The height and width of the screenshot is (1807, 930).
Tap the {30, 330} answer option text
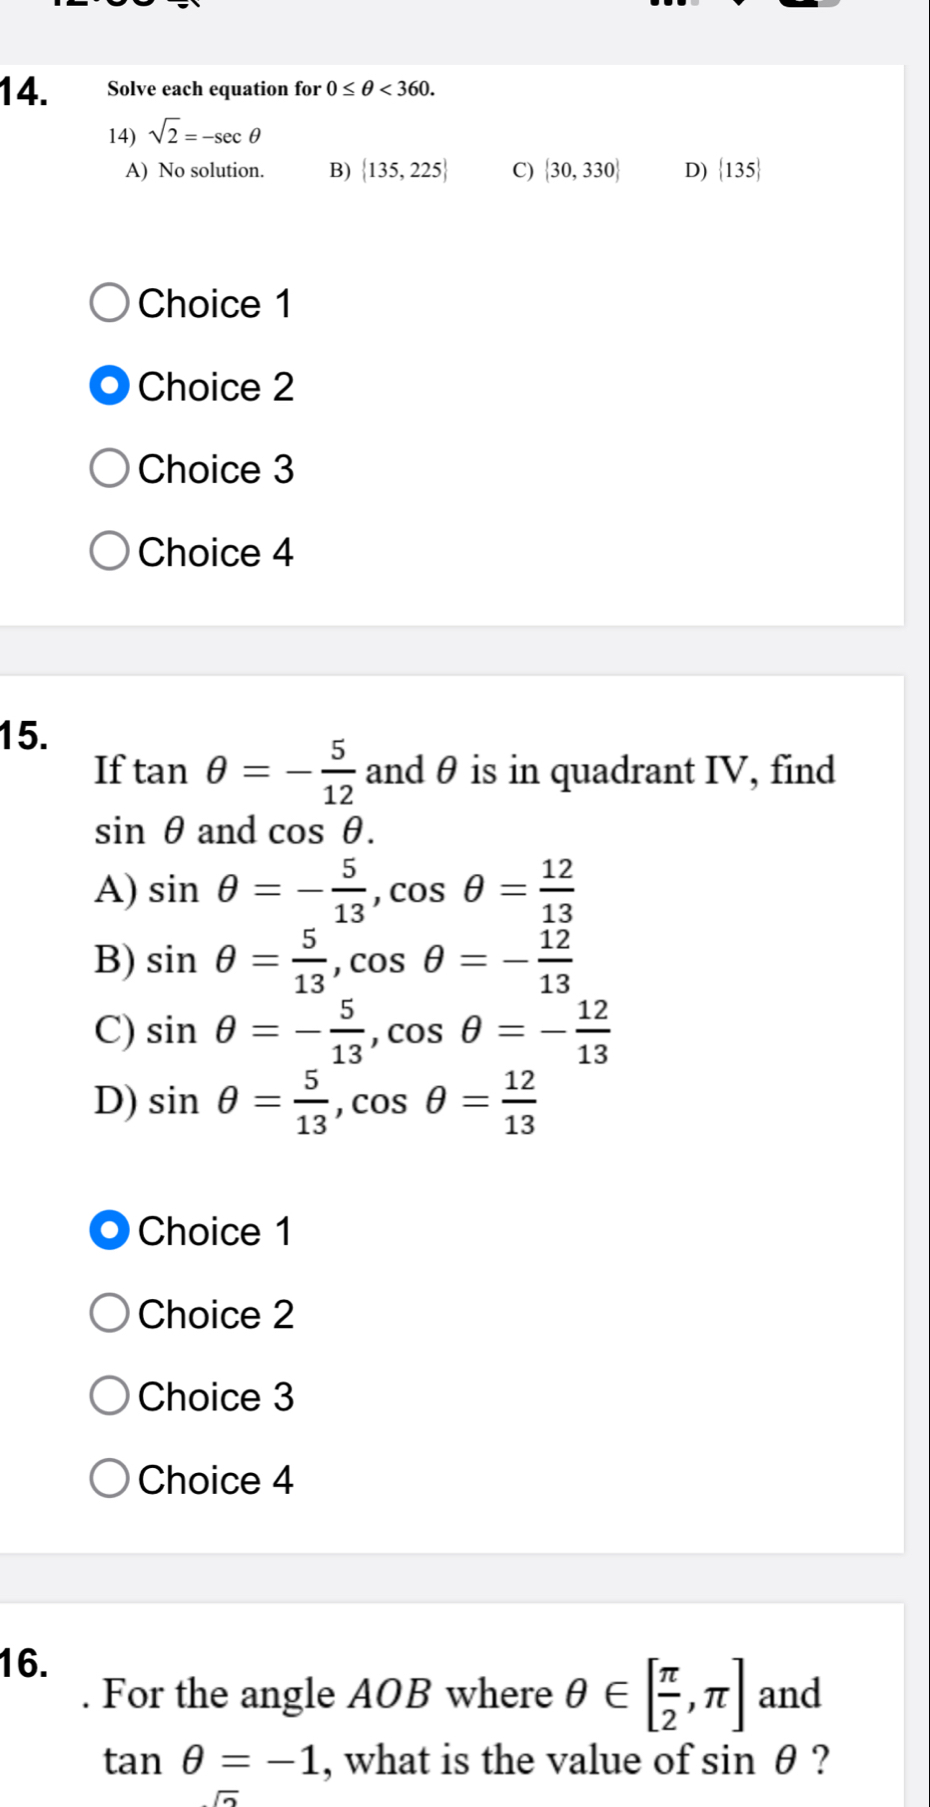581,170
